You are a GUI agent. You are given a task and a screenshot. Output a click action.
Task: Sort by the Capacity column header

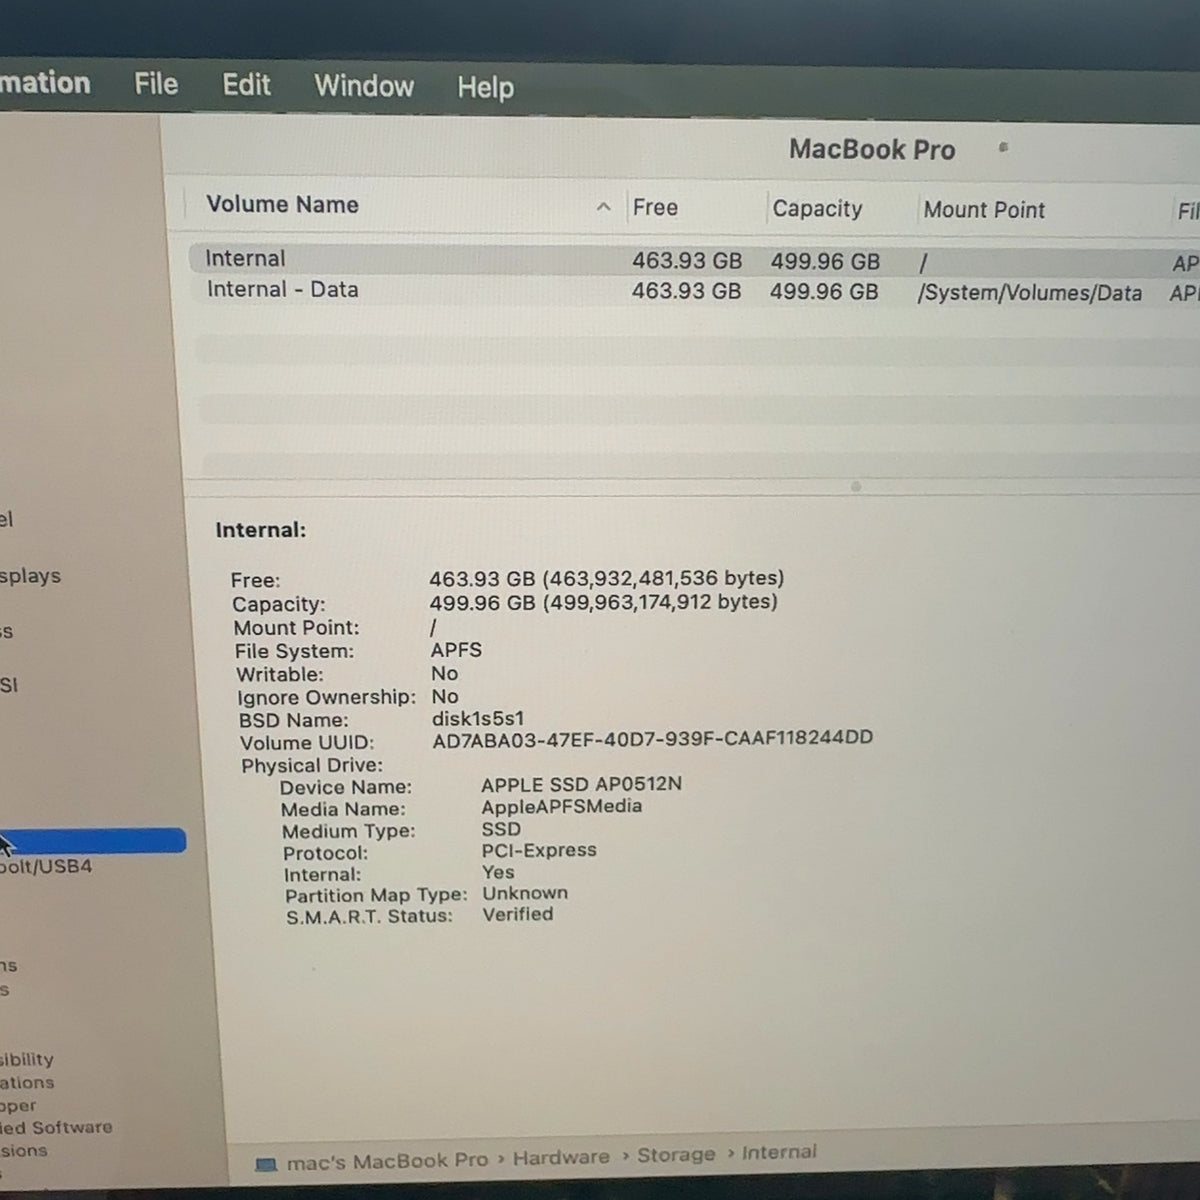click(817, 208)
